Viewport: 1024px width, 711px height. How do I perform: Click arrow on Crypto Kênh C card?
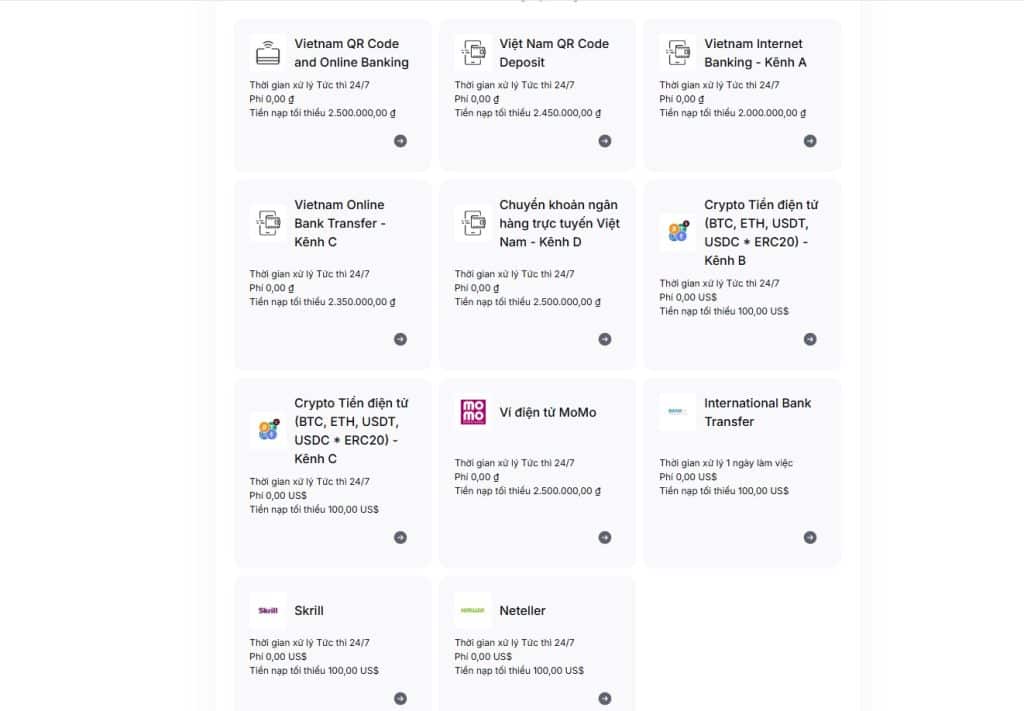click(x=400, y=537)
